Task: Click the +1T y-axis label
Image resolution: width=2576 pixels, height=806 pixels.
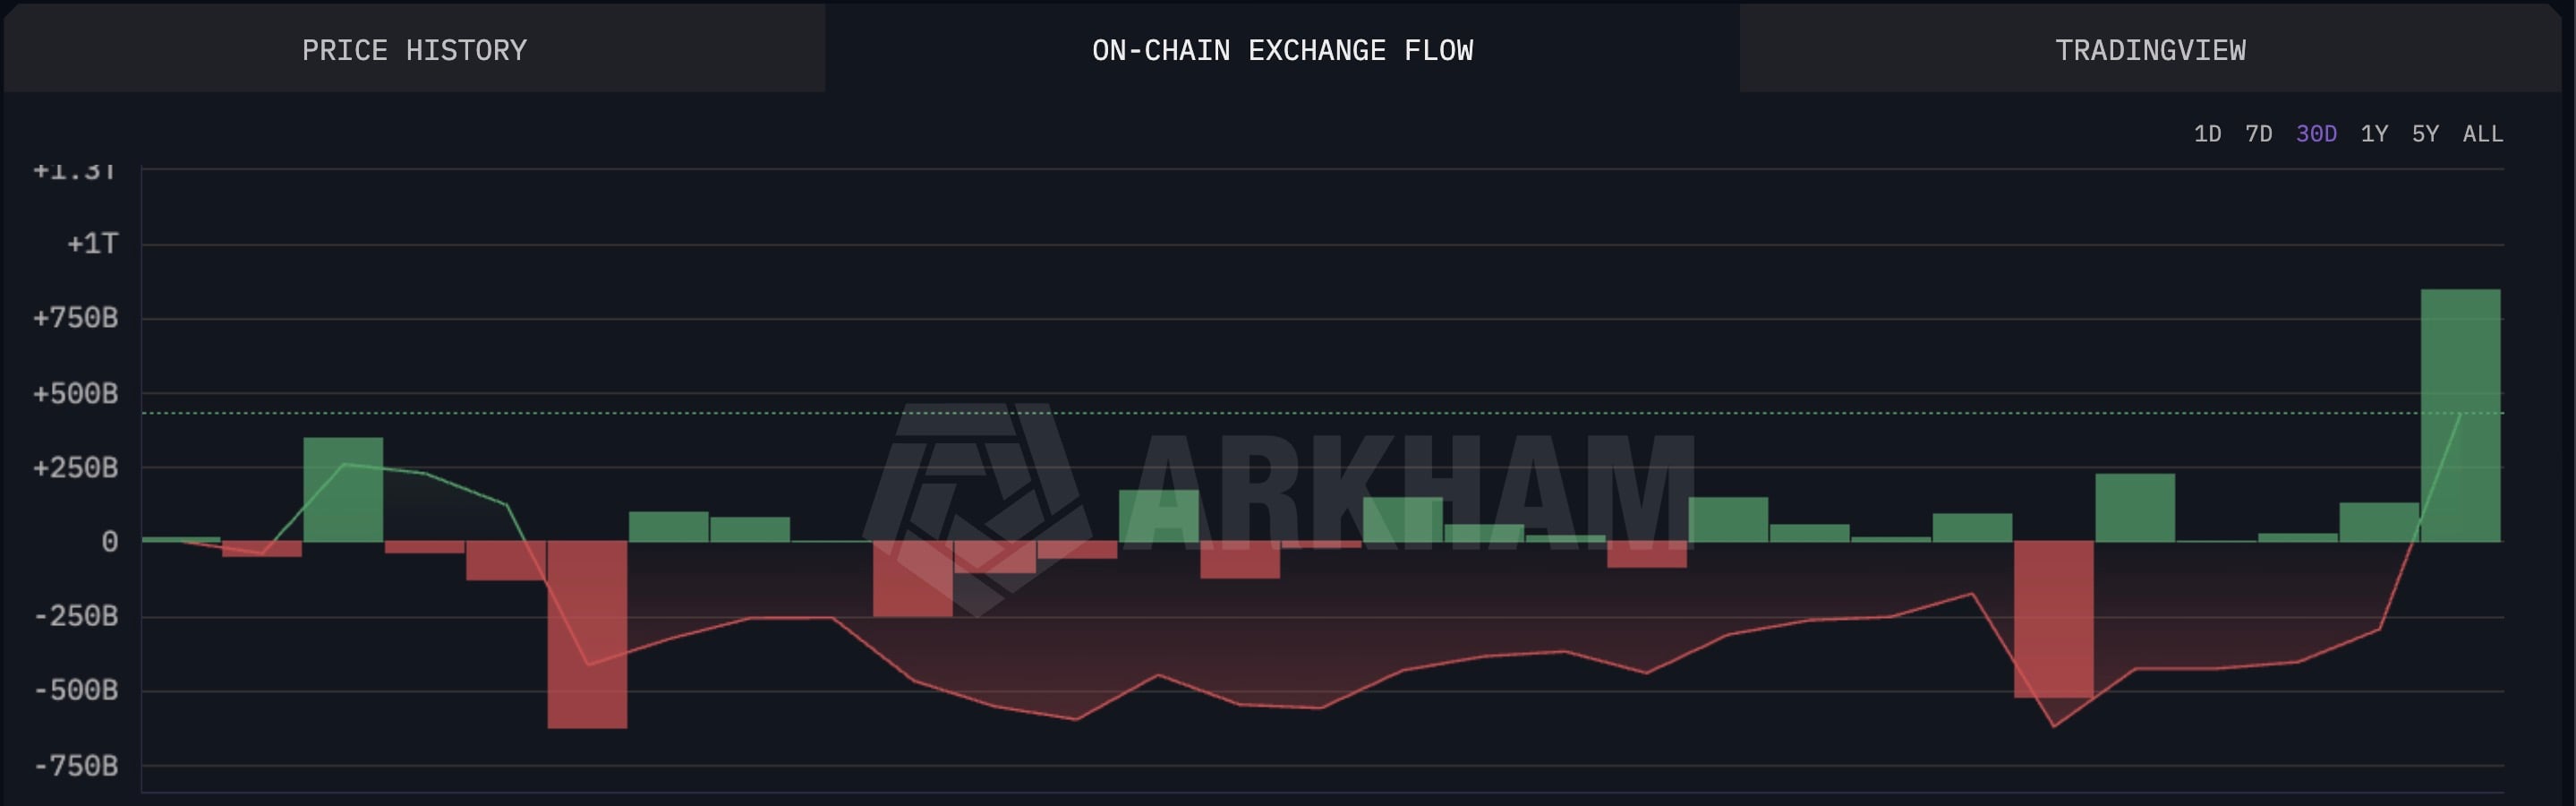Action: pos(92,244)
